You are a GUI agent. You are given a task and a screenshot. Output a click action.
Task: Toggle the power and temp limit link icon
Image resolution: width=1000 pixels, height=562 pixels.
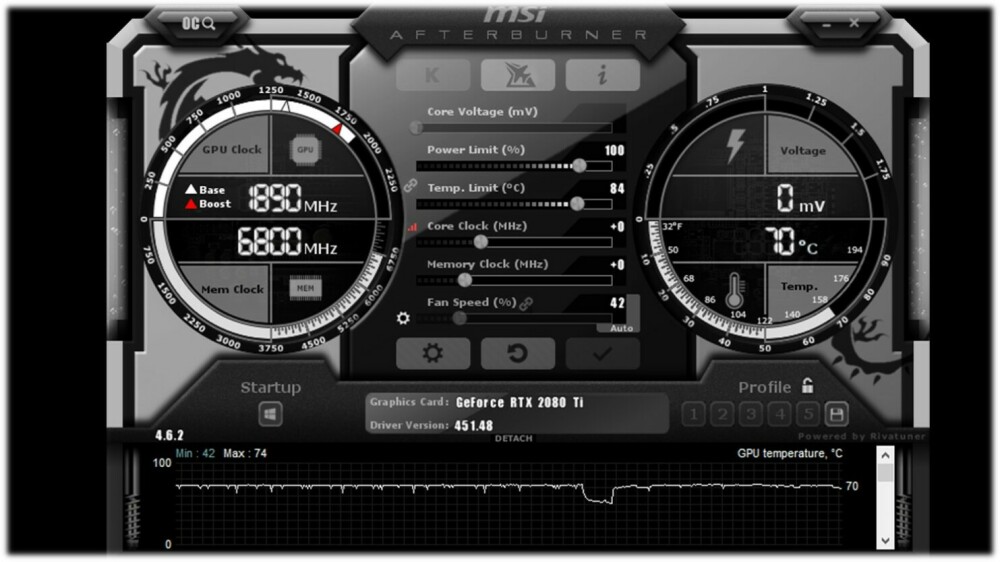410,186
